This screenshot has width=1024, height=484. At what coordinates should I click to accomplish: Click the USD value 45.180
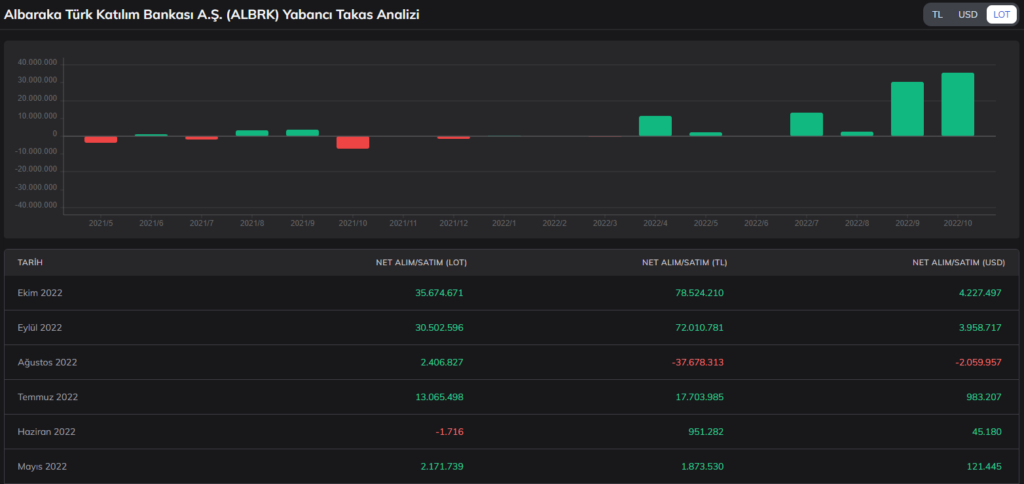point(987,432)
